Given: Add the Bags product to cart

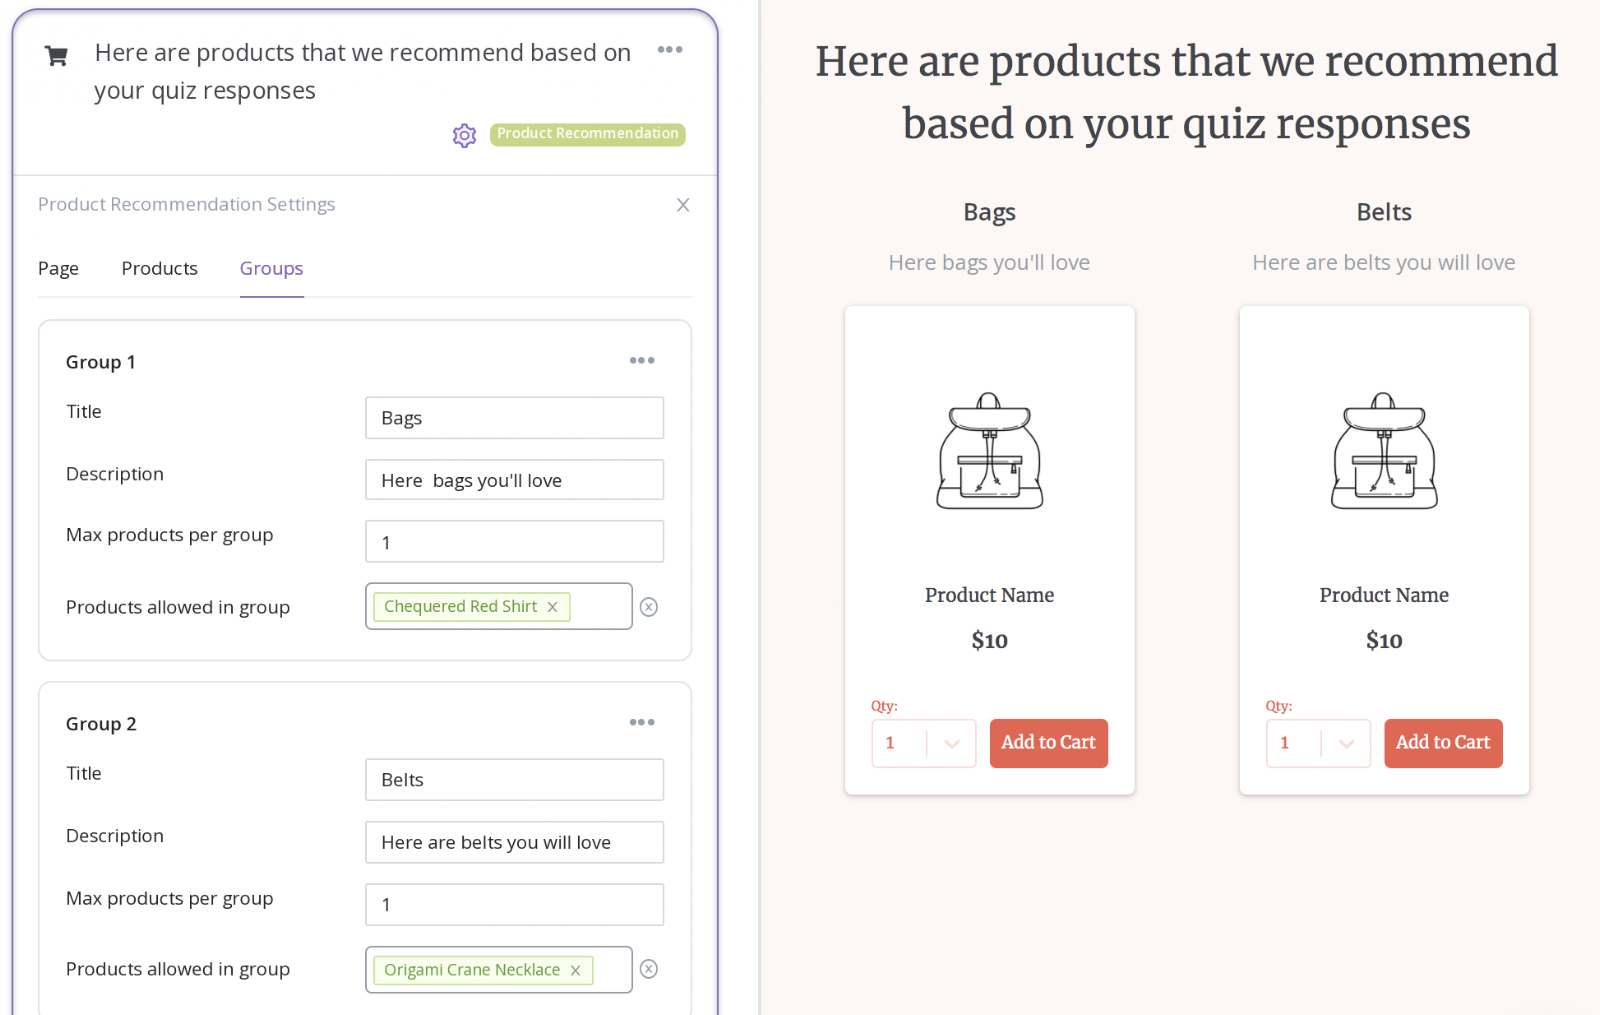Looking at the screenshot, I should pos(1049,743).
